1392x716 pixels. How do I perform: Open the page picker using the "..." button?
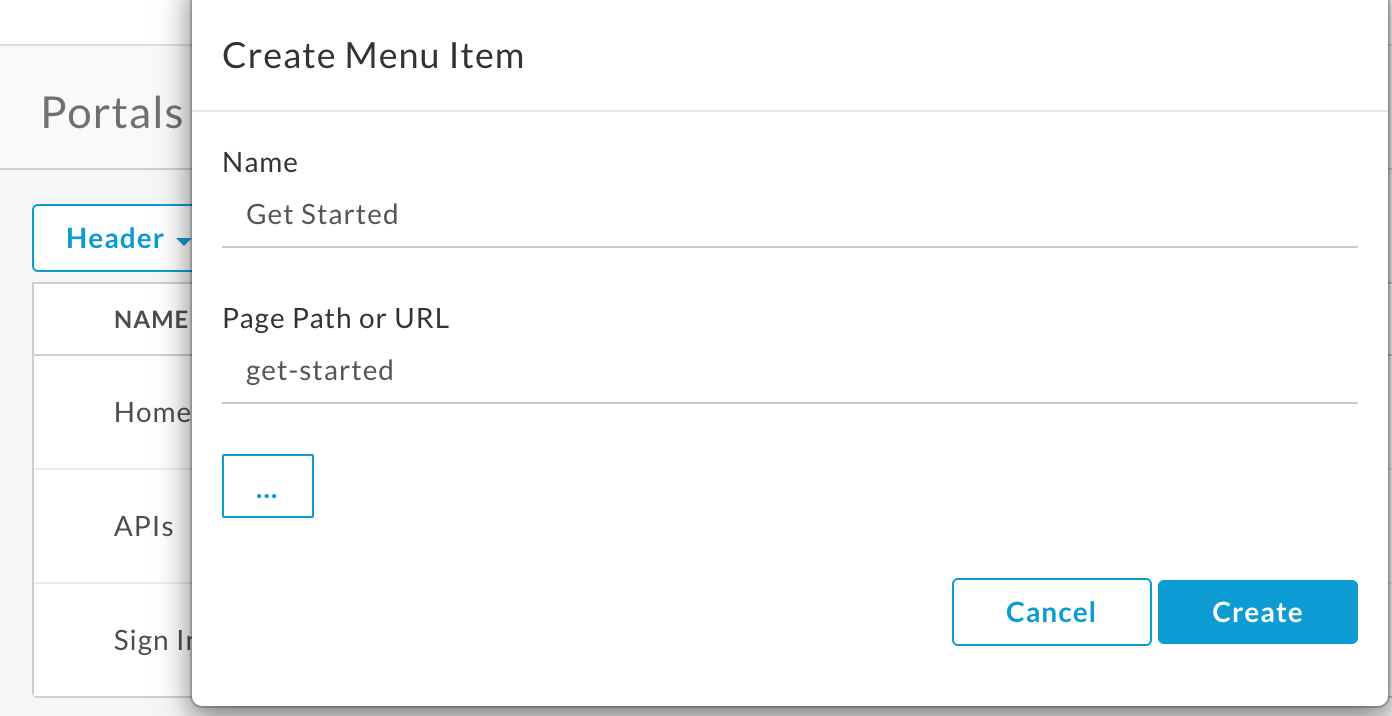tap(267, 486)
